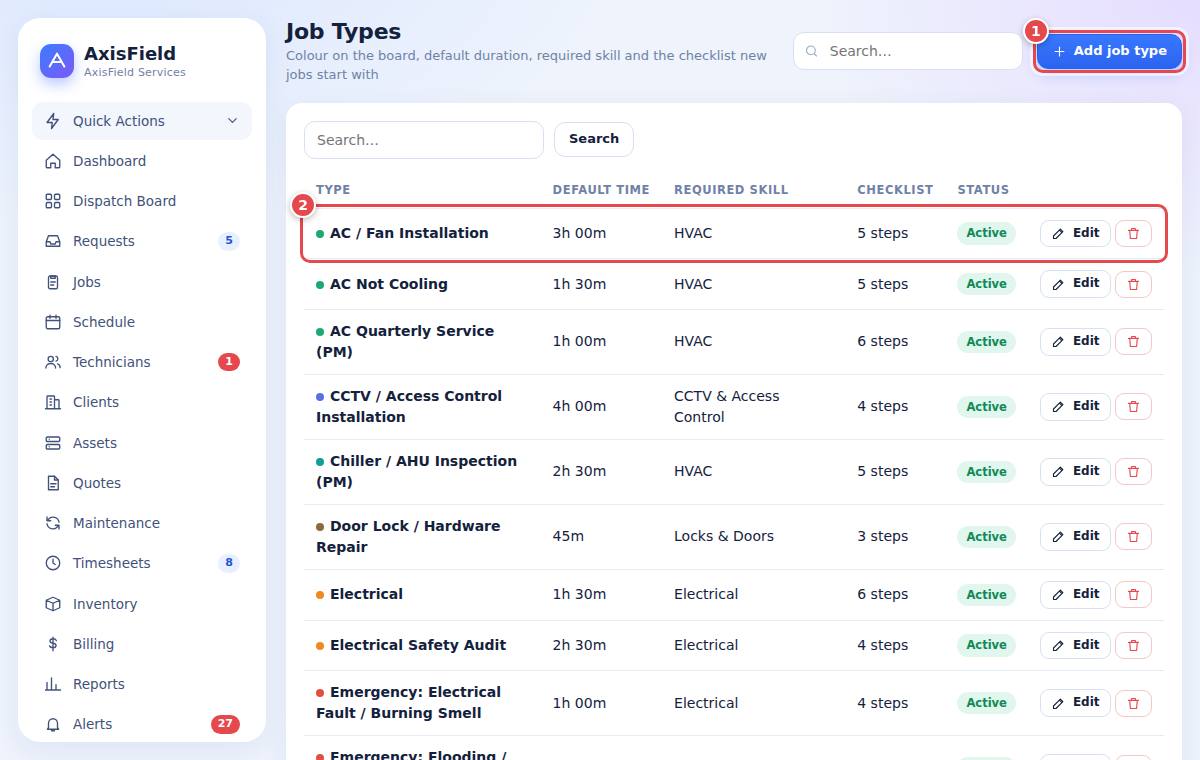
Task: Delete the AC / Fan Installation row
Action: 1133,233
